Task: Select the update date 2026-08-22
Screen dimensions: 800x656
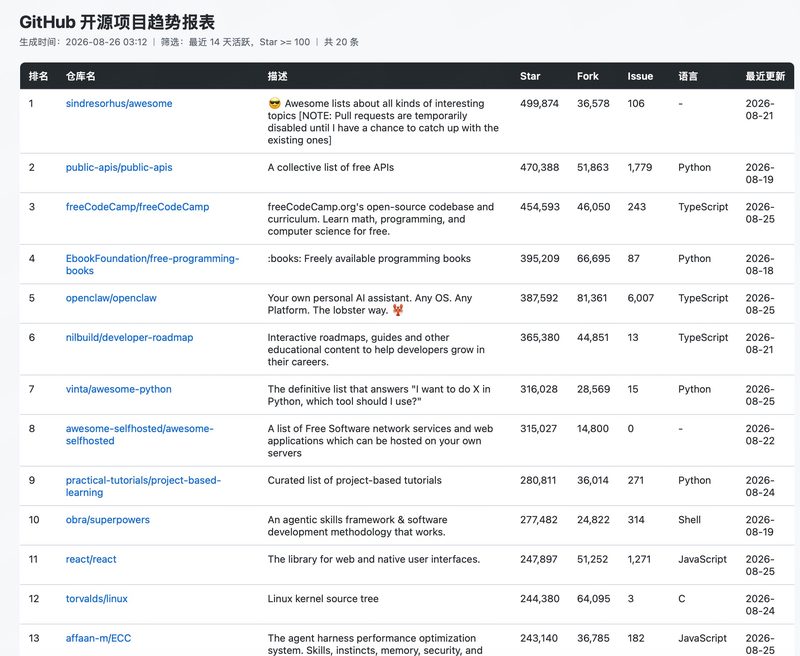Action: coord(760,435)
